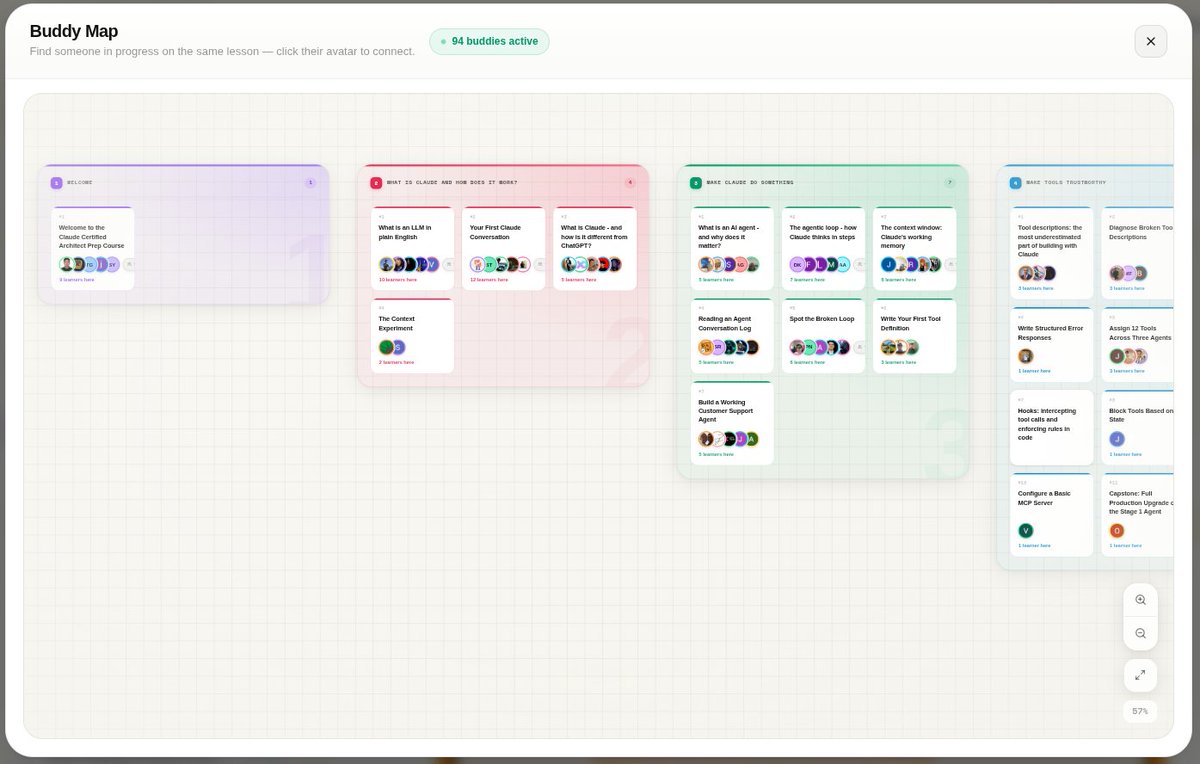Image resolution: width=1200 pixels, height=764 pixels.
Task: Click the 94 buddies active badge
Action: click(489, 41)
